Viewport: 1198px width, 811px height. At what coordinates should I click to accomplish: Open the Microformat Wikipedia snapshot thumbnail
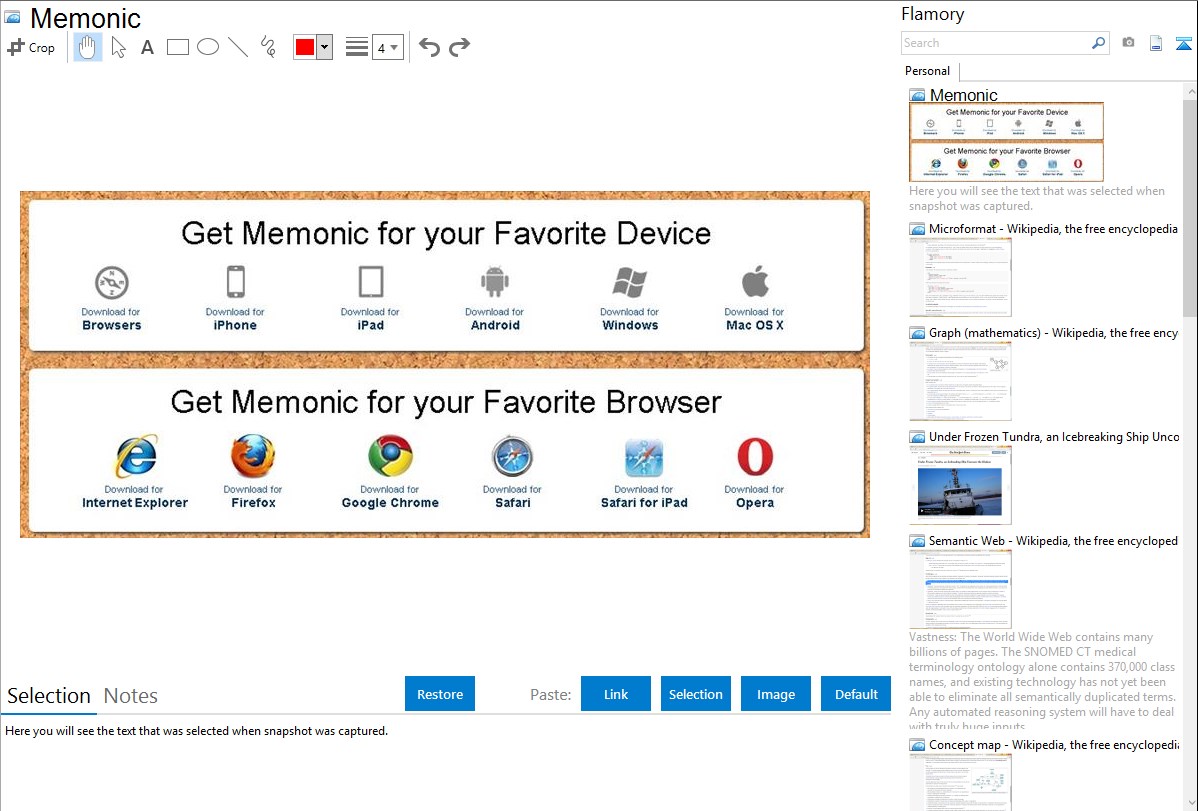tap(960, 277)
